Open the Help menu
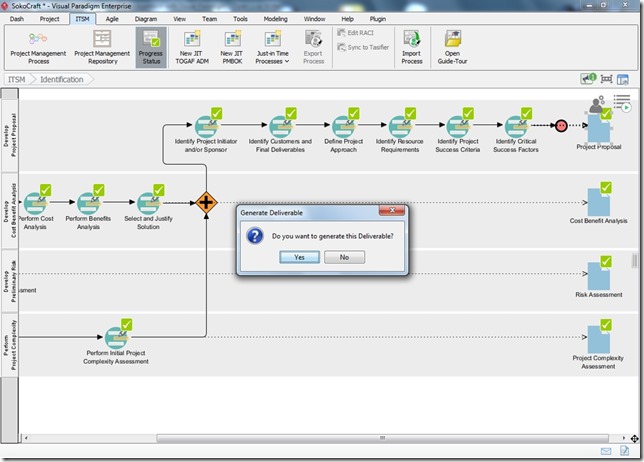Image resolution: width=644 pixels, height=462 pixels. point(347,19)
